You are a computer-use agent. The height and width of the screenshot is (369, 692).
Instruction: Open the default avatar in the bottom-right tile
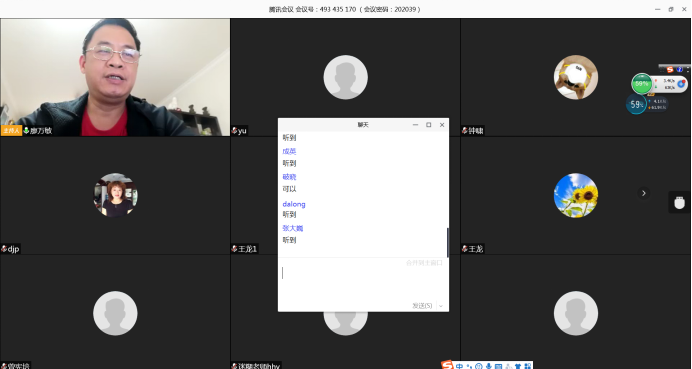(x=576, y=313)
